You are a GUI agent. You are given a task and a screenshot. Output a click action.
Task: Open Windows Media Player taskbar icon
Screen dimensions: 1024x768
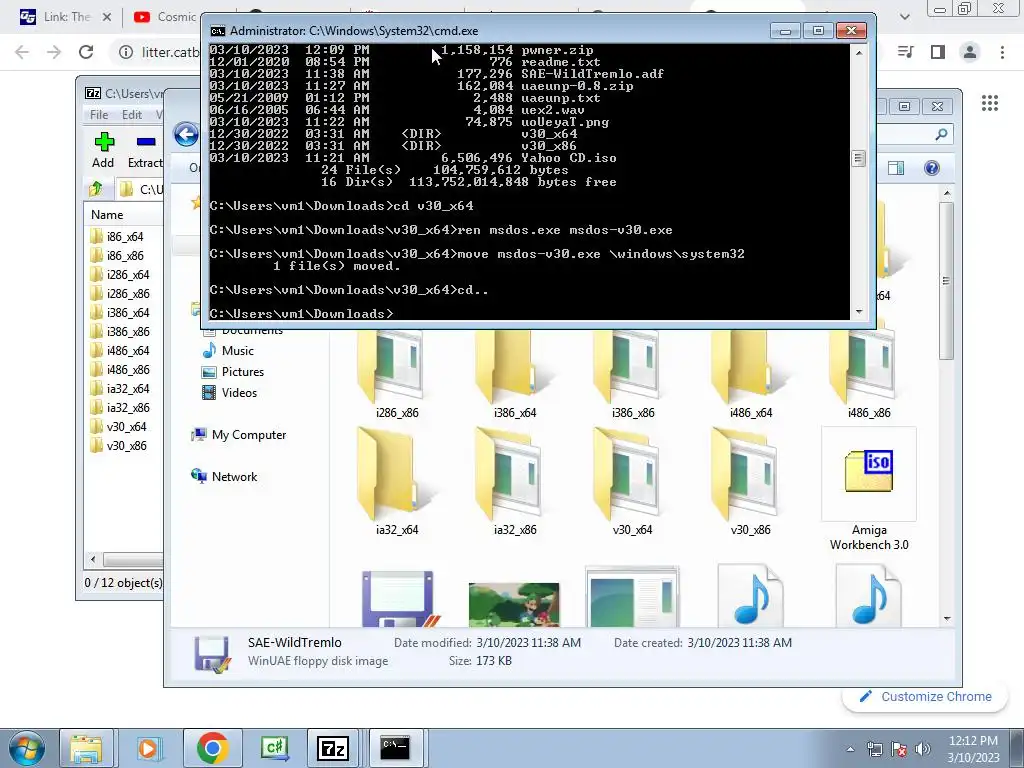point(149,748)
